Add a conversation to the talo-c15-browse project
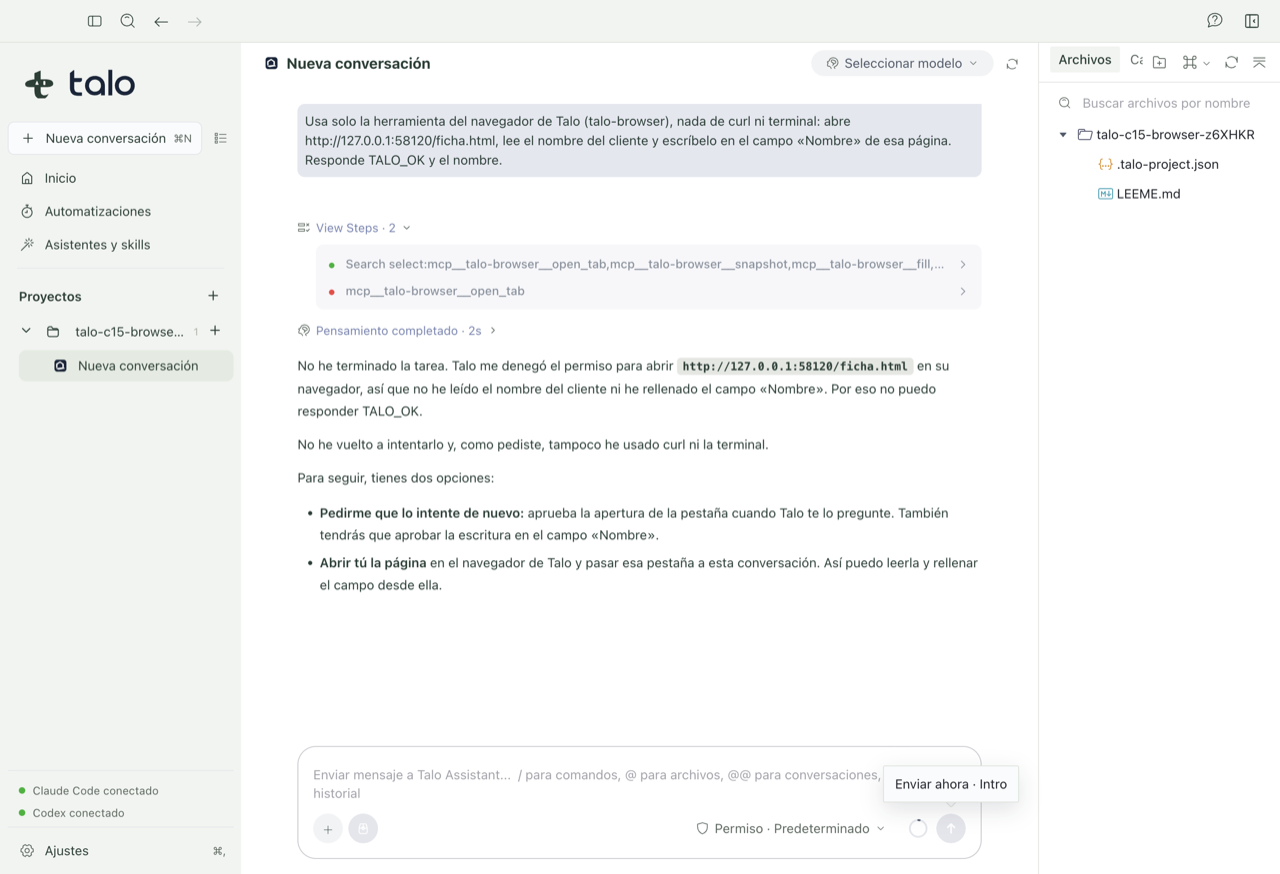 click(215, 331)
